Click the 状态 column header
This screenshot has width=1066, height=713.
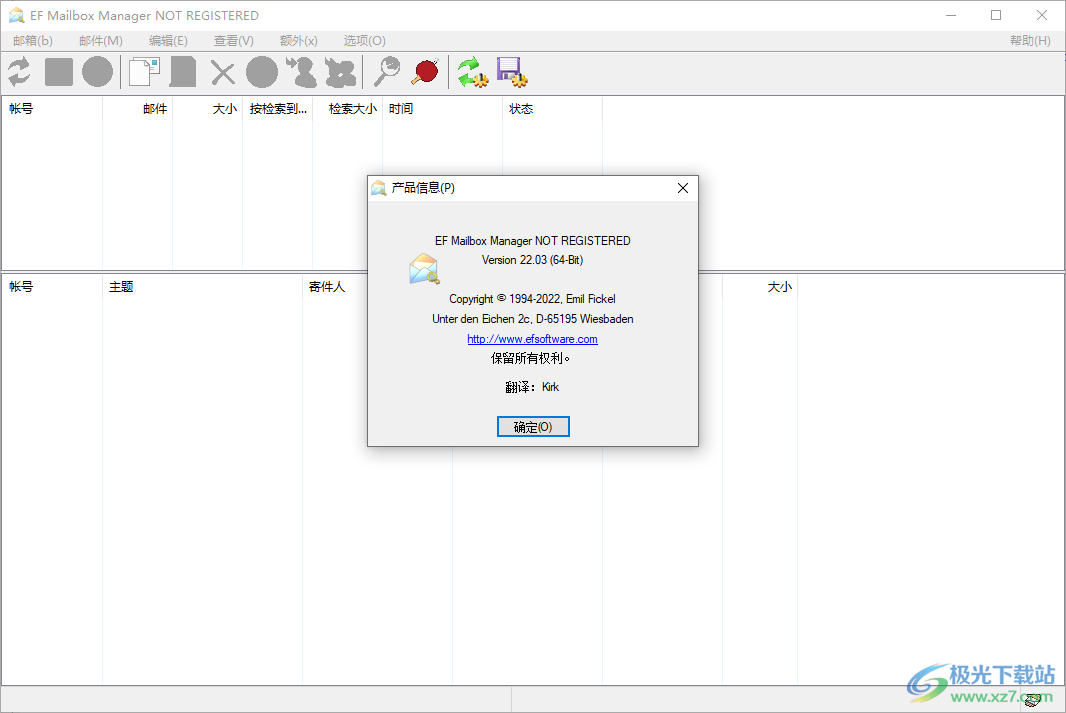pos(553,109)
